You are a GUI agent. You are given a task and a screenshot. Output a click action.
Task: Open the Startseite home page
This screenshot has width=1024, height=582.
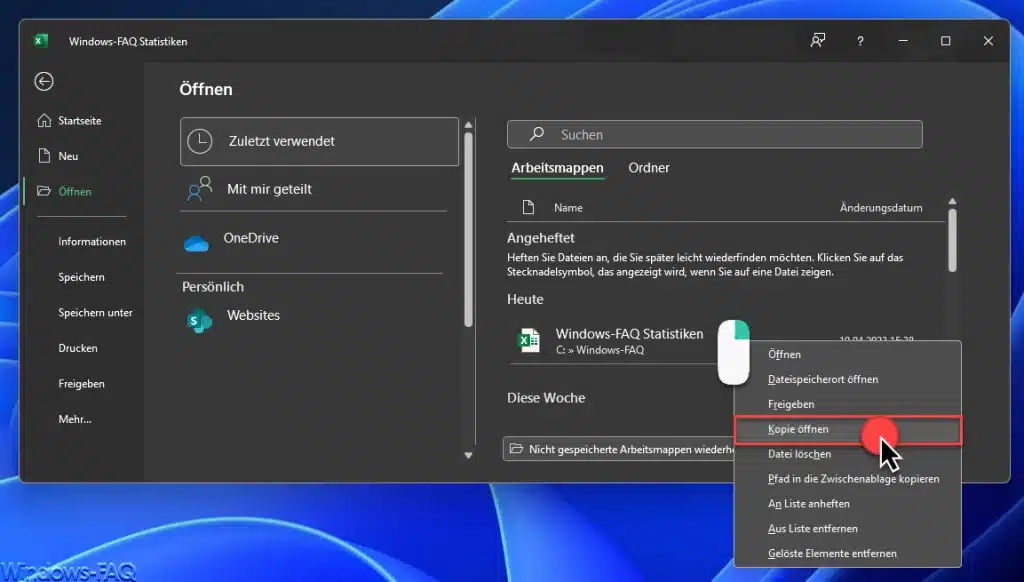[x=69, y=121]
